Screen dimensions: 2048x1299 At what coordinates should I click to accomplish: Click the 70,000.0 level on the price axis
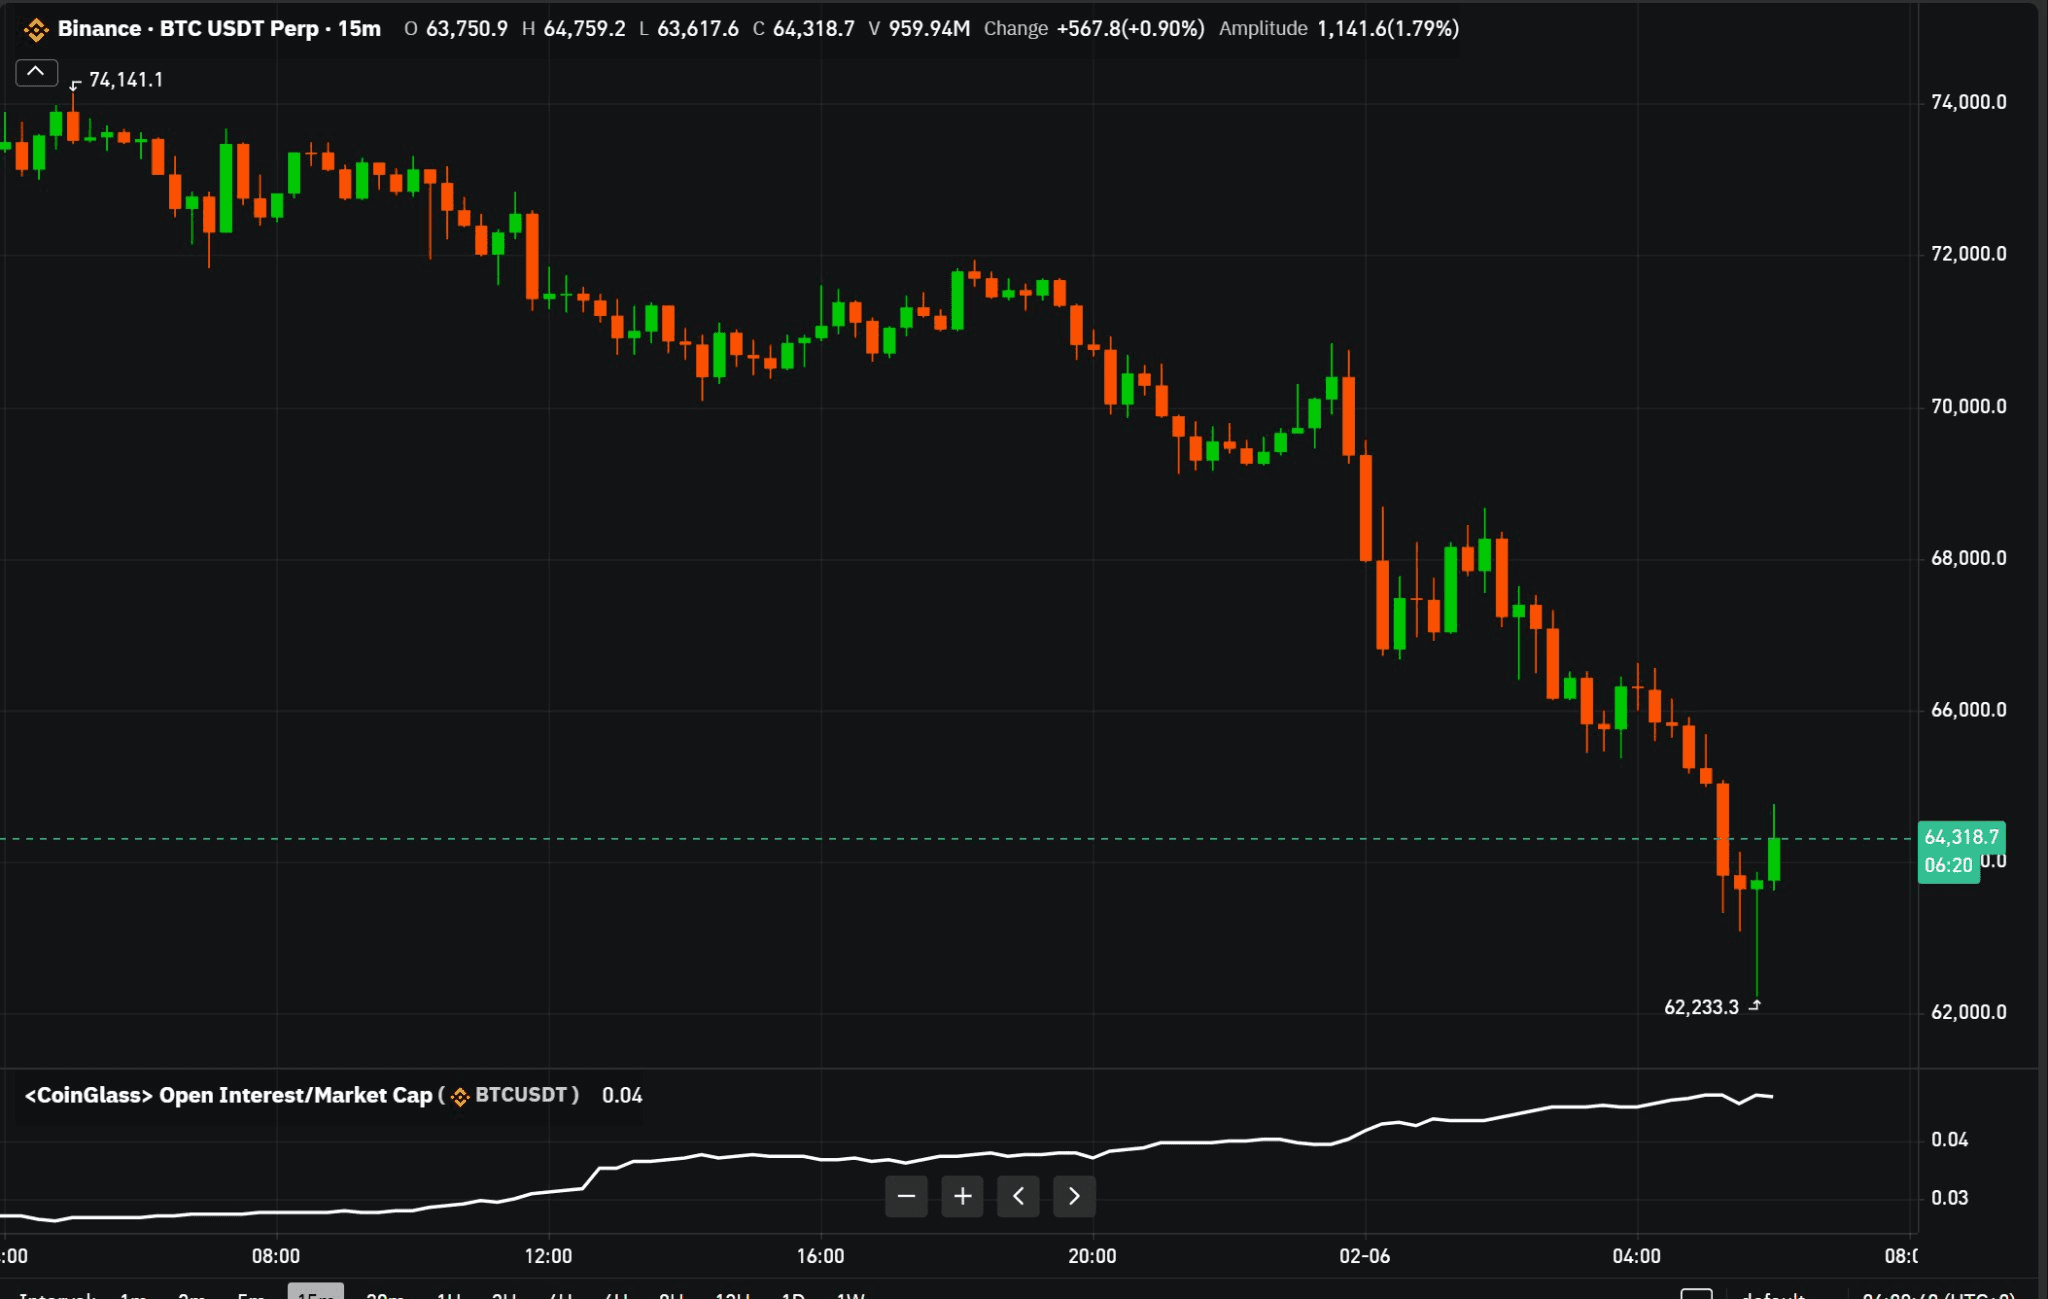click(1968, 407)
